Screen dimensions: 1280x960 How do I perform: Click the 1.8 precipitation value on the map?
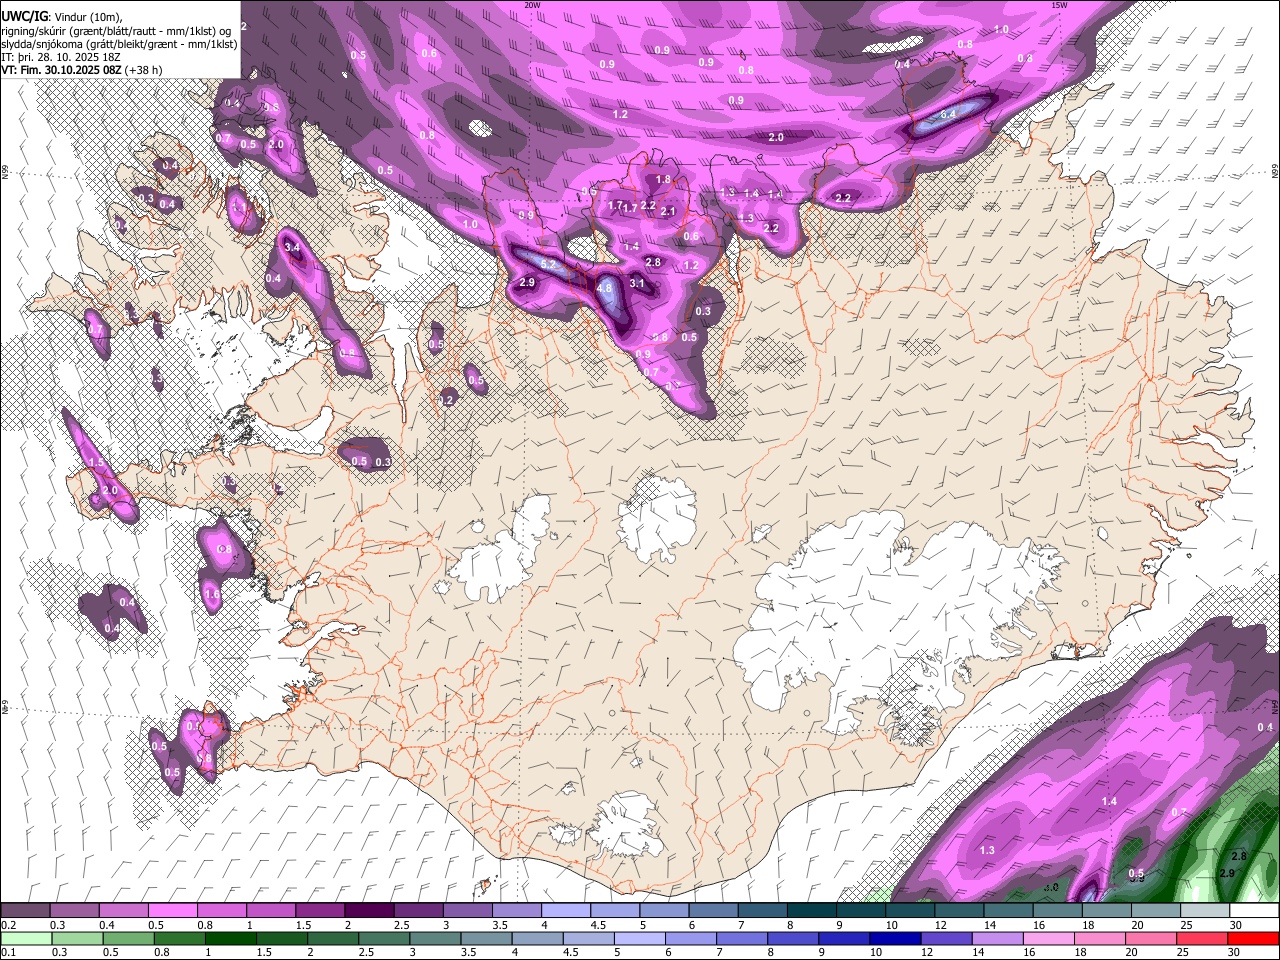click(663, 180)
